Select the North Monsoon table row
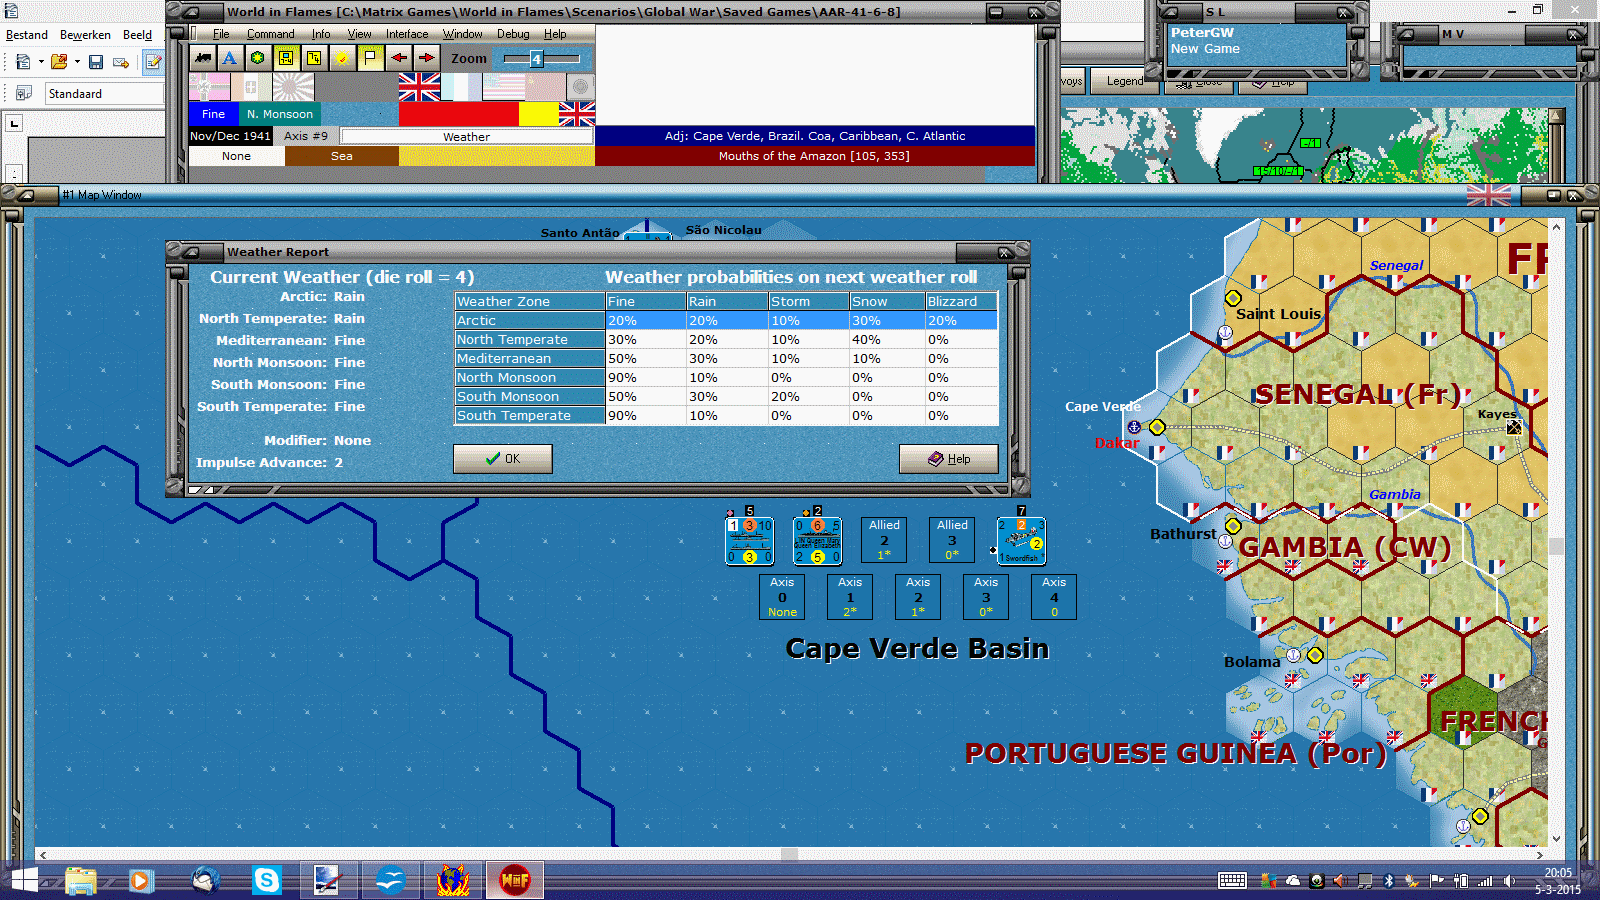 coord(726,378)
